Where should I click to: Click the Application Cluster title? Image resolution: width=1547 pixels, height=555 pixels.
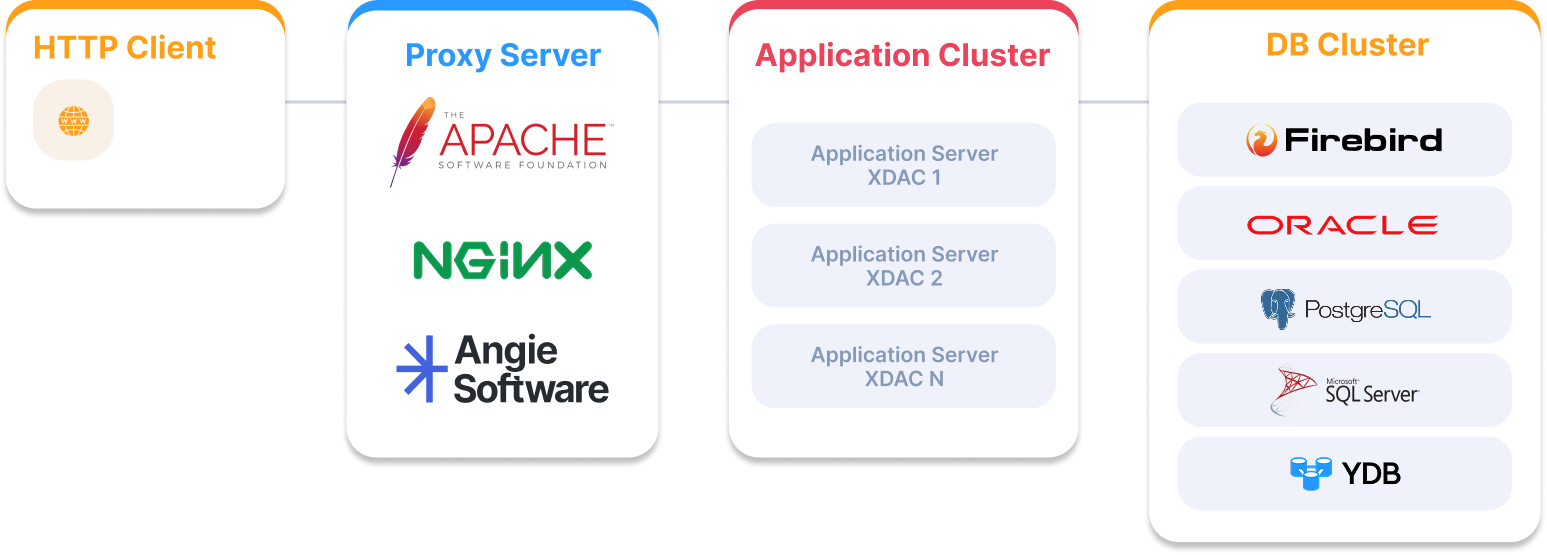pyautogui.click(x=903, y=55)
